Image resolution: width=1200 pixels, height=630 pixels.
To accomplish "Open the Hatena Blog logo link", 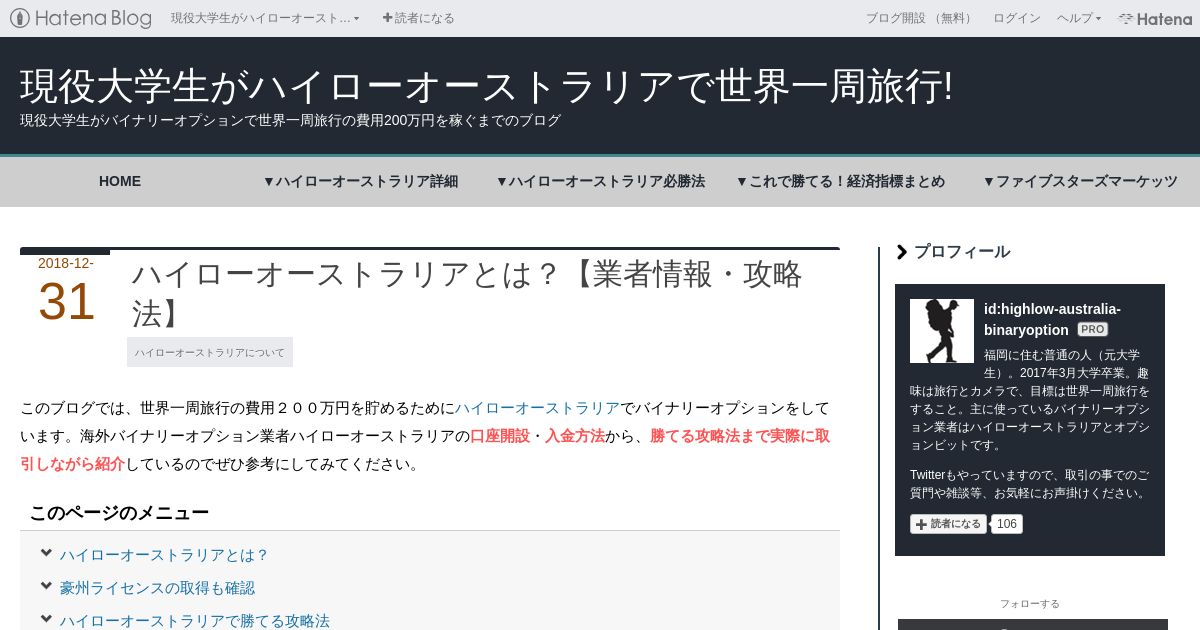I will point(81,18).
